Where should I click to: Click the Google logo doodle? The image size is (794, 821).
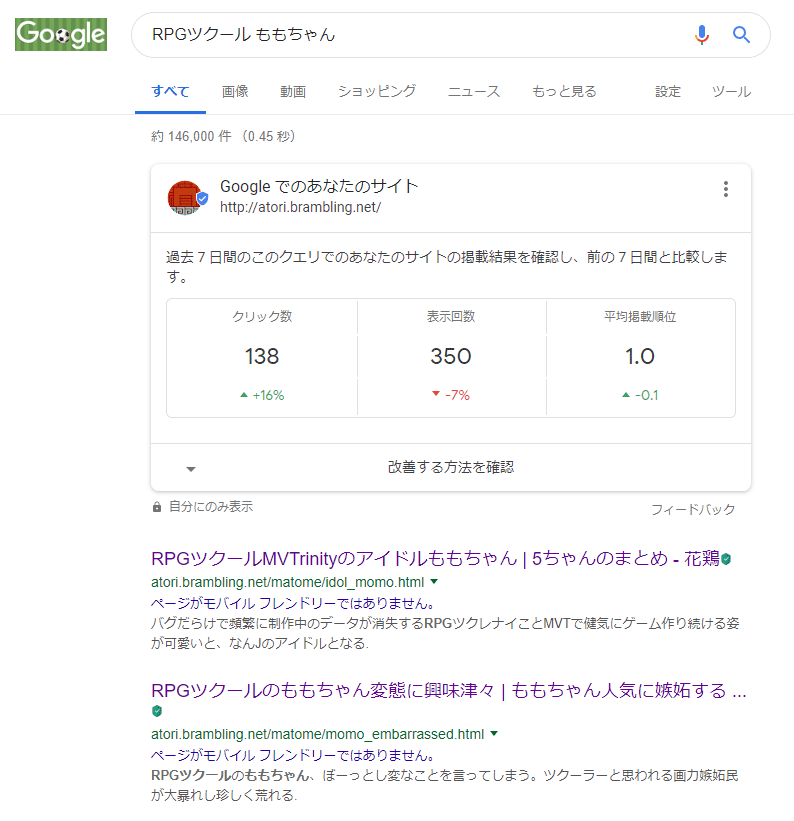point(61,35)
